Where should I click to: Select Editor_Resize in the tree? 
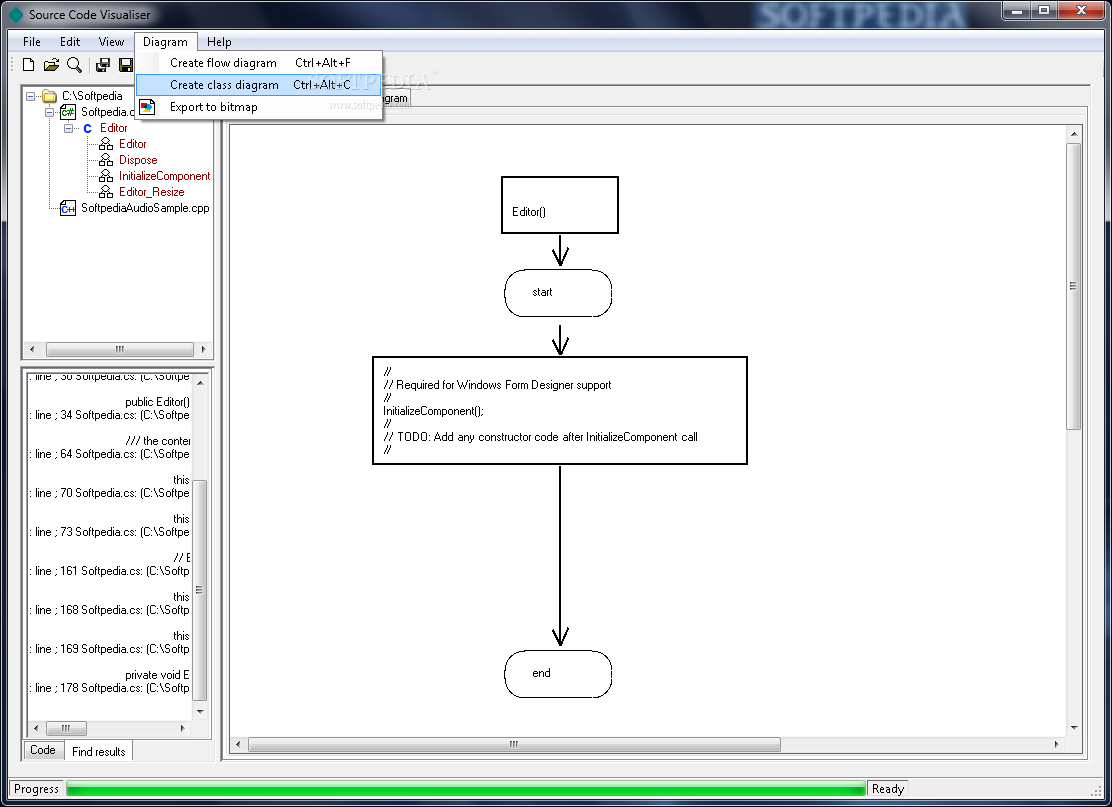[x=152, y=192]
